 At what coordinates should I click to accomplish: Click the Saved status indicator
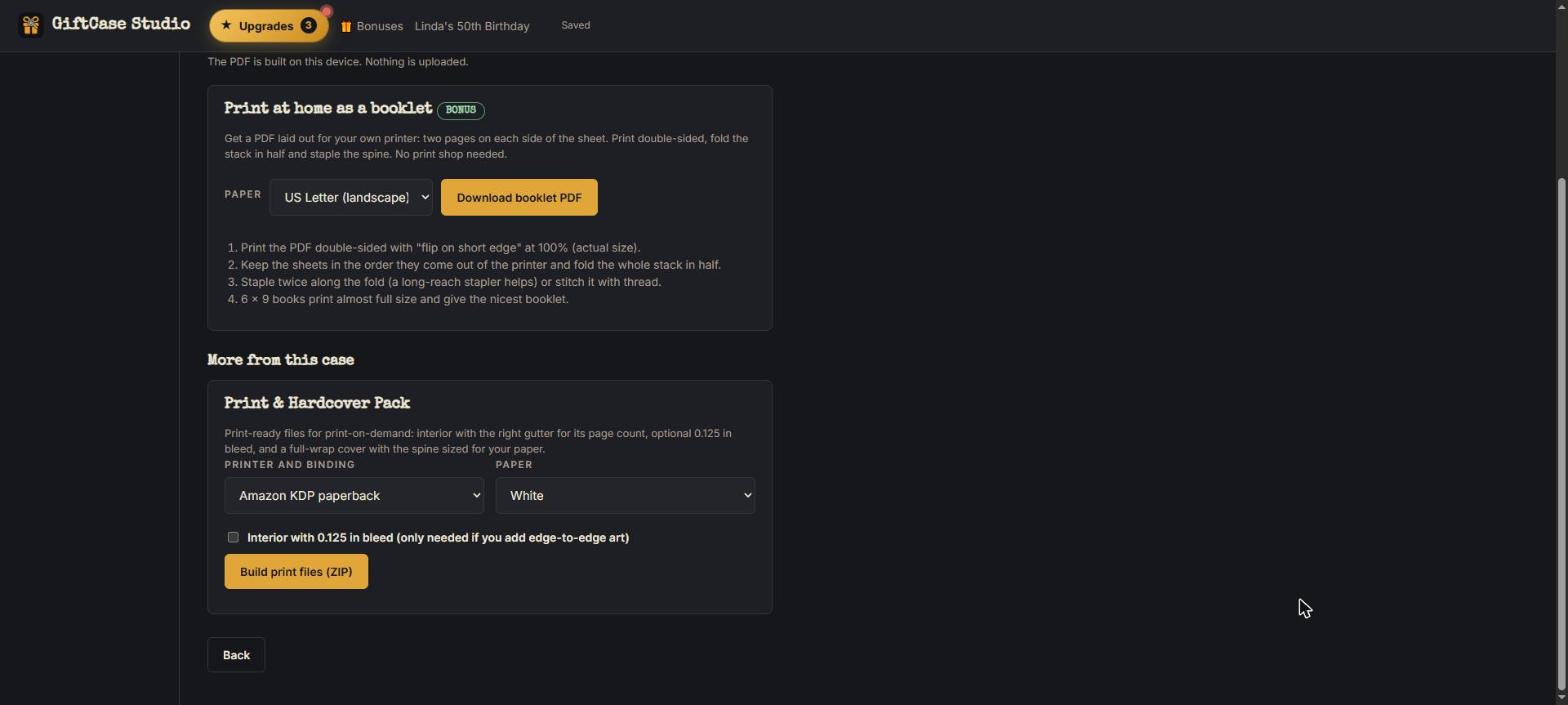pos(576,26)
